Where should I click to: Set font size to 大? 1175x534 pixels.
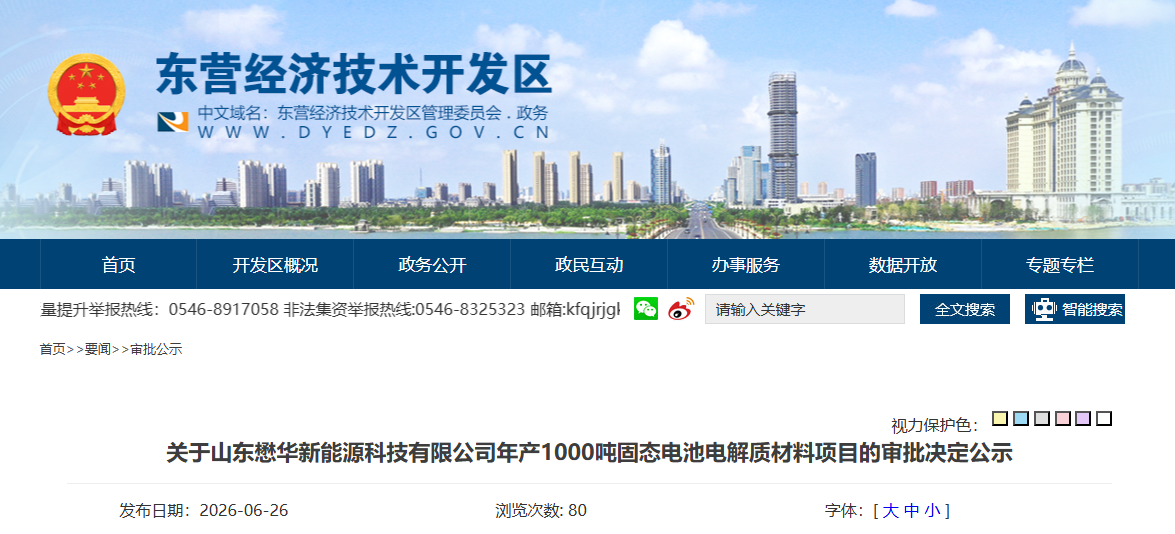(890, 511)
